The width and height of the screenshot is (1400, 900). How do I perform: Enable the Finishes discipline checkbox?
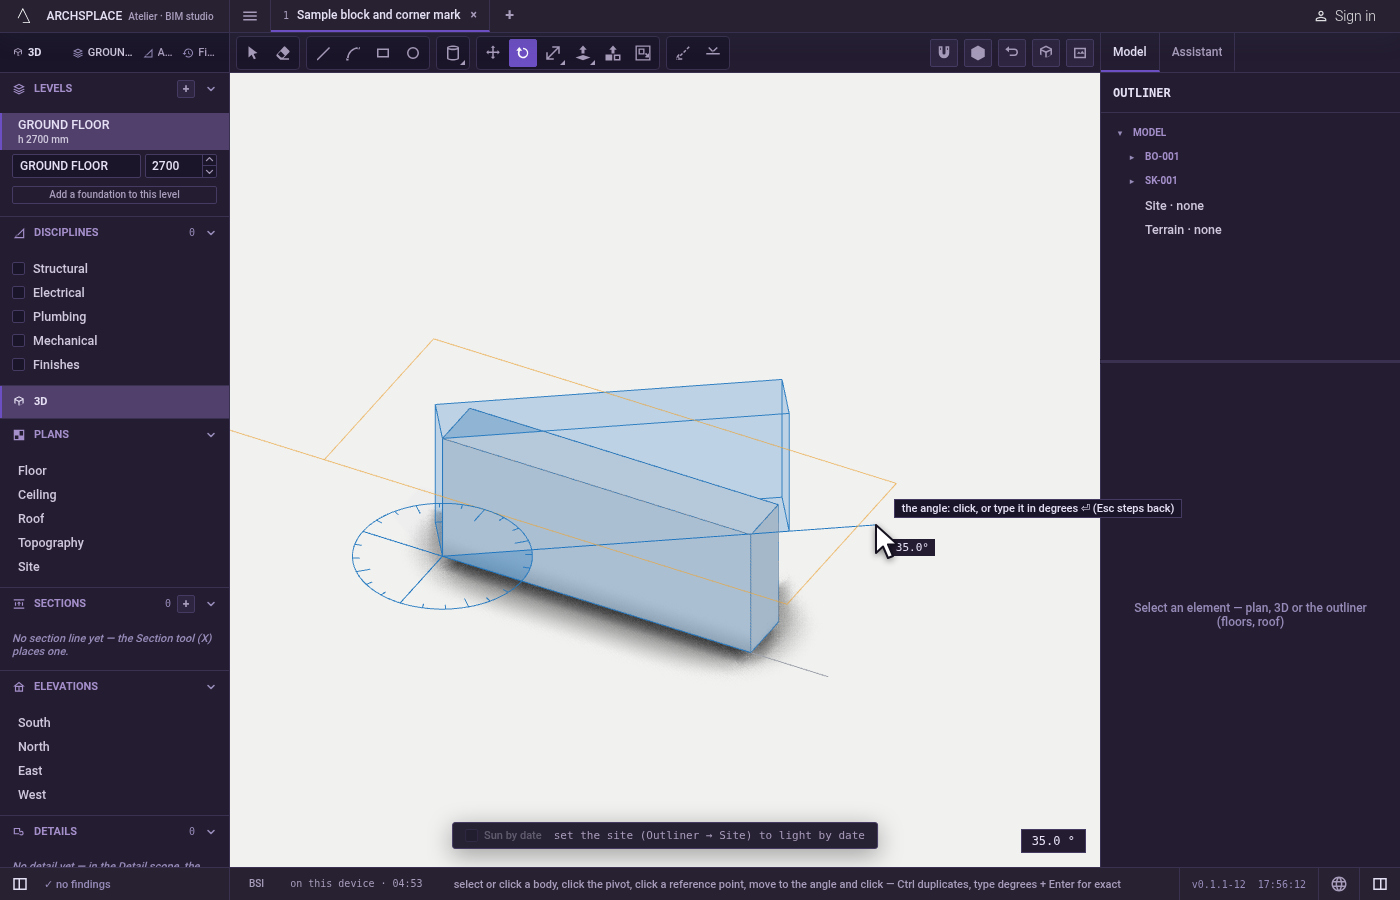coord(18,365)
